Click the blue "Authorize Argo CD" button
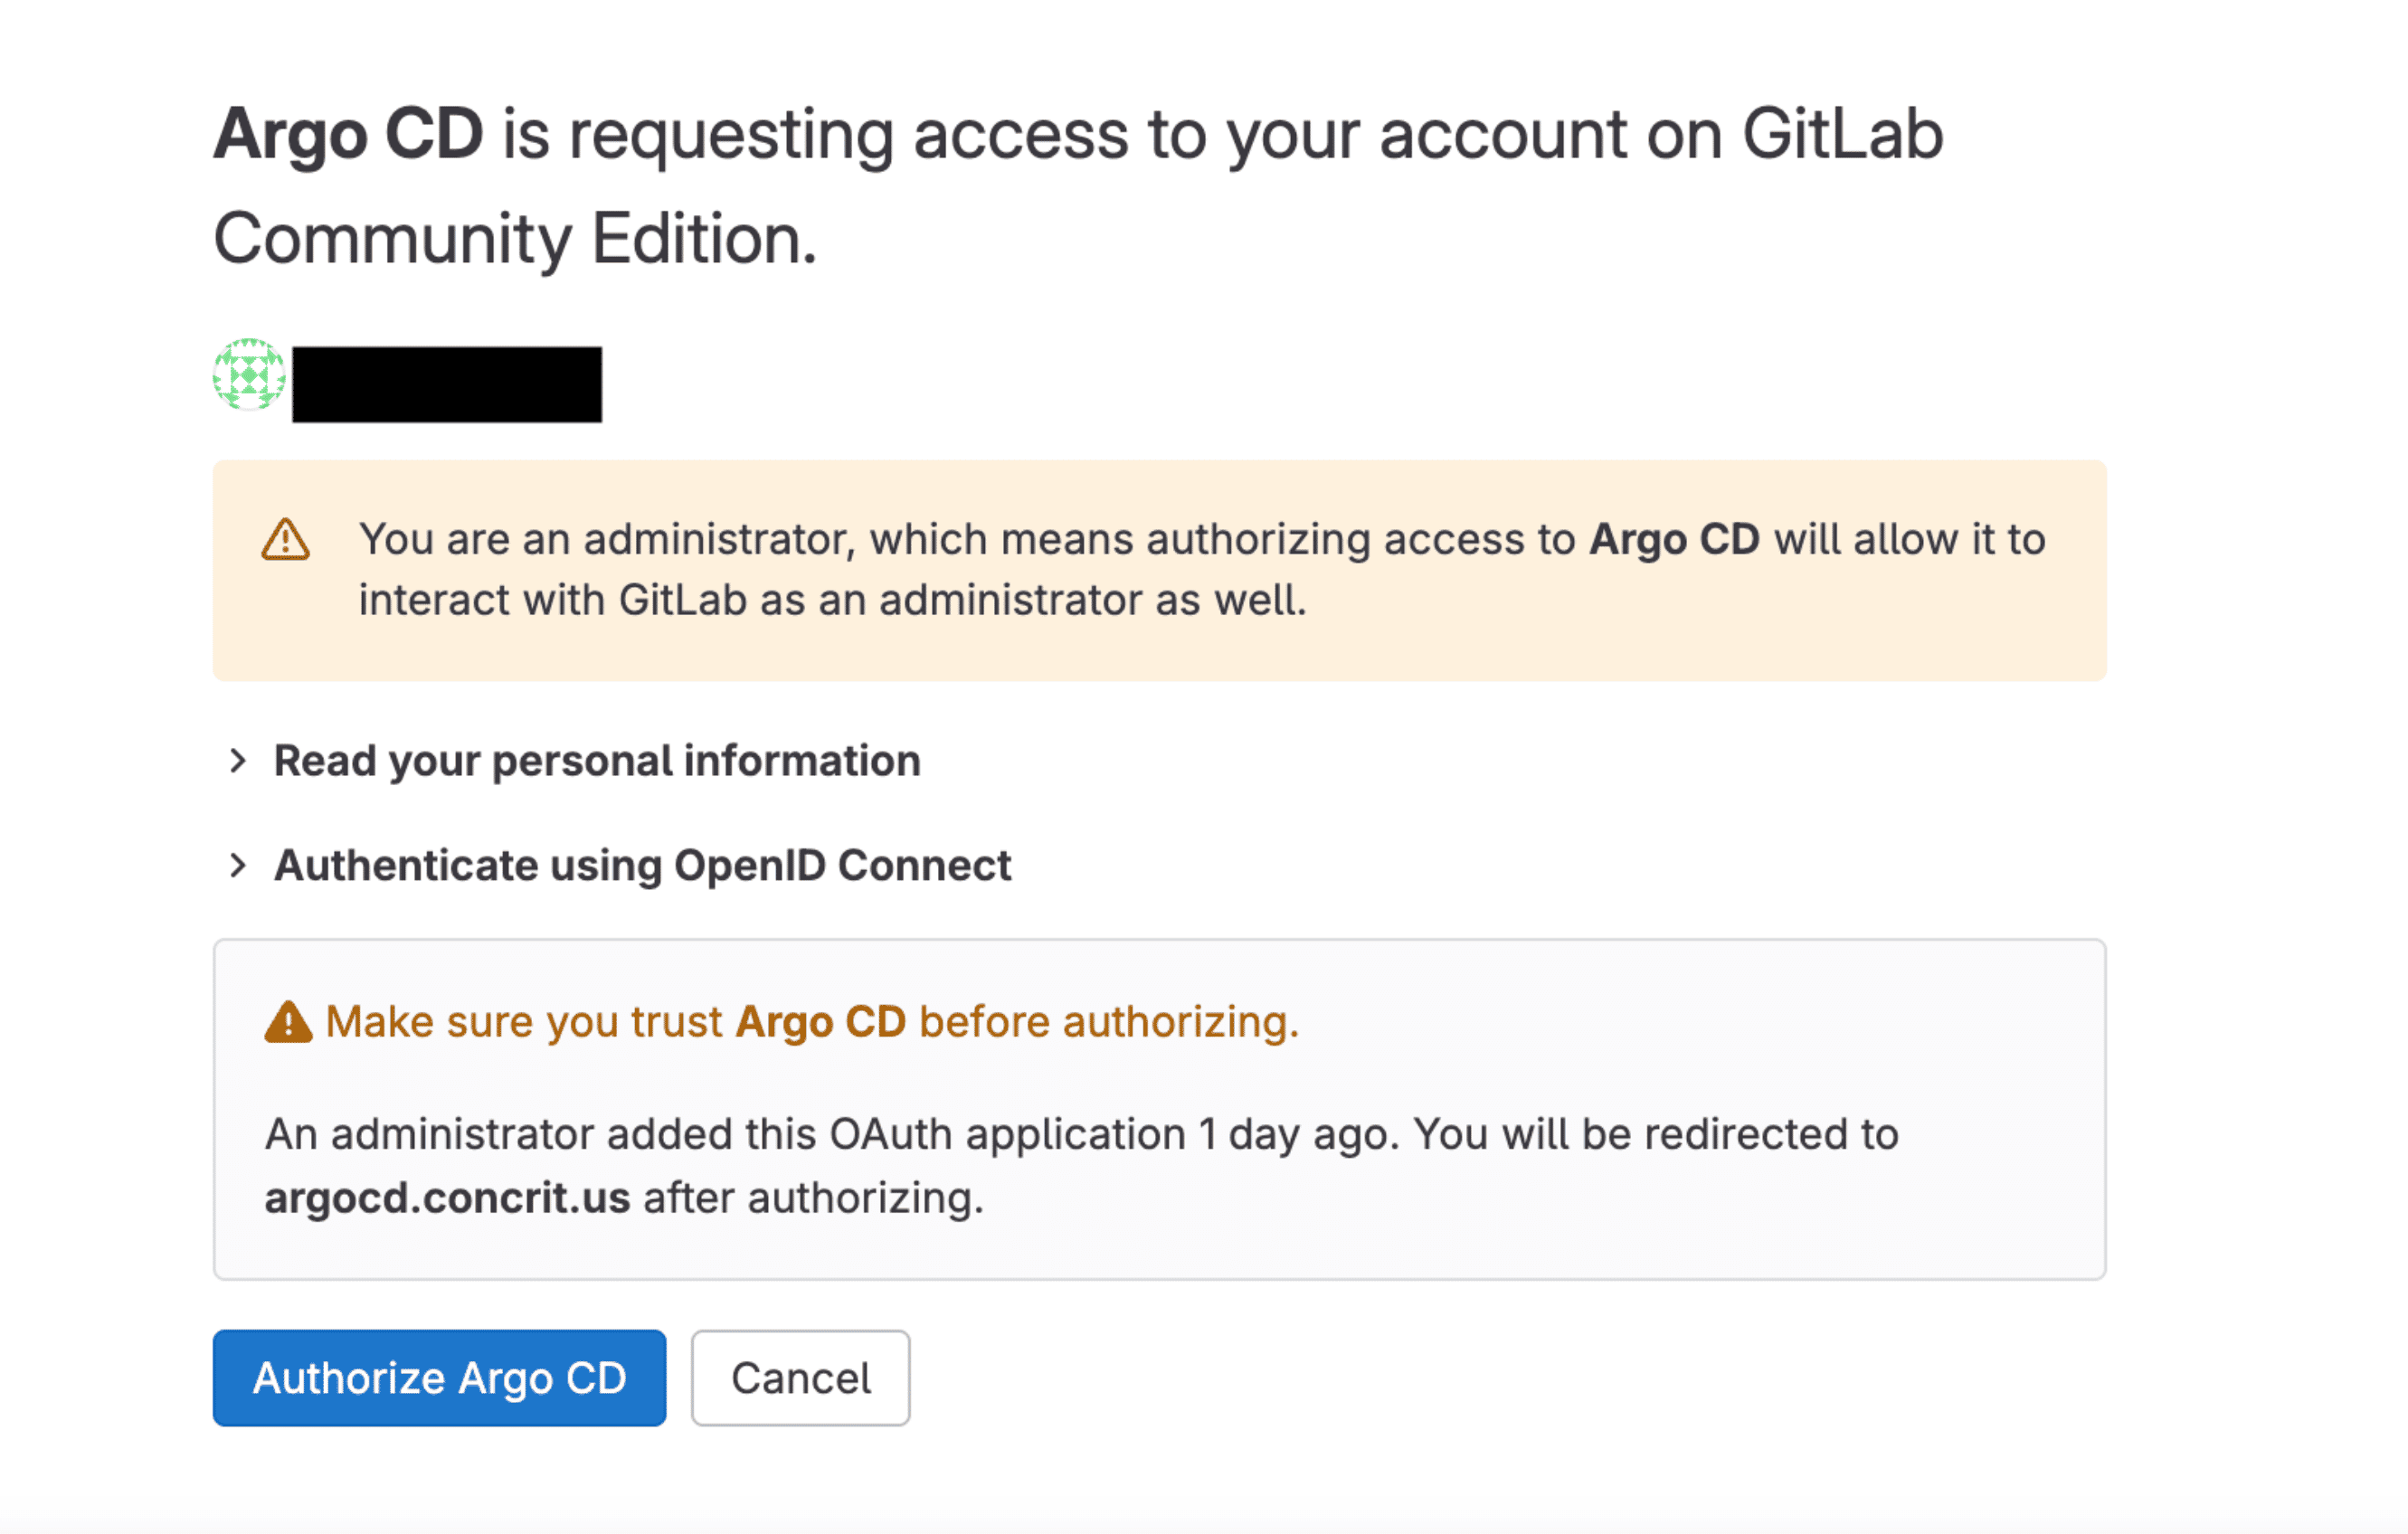This screenshot has width=2408, height=1534. [439, 1377]
